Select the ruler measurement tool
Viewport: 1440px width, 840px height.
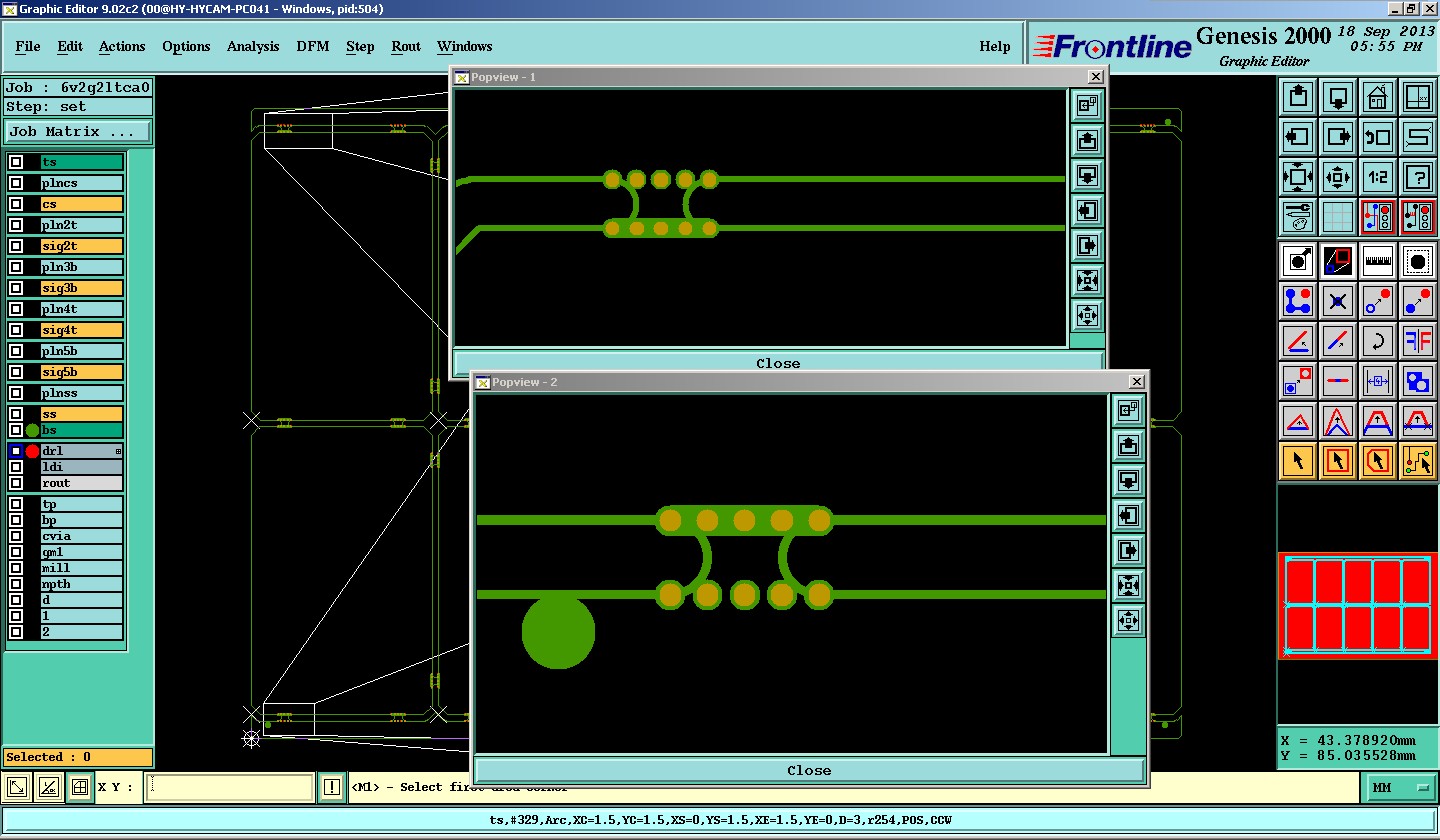click(1377, 261)
